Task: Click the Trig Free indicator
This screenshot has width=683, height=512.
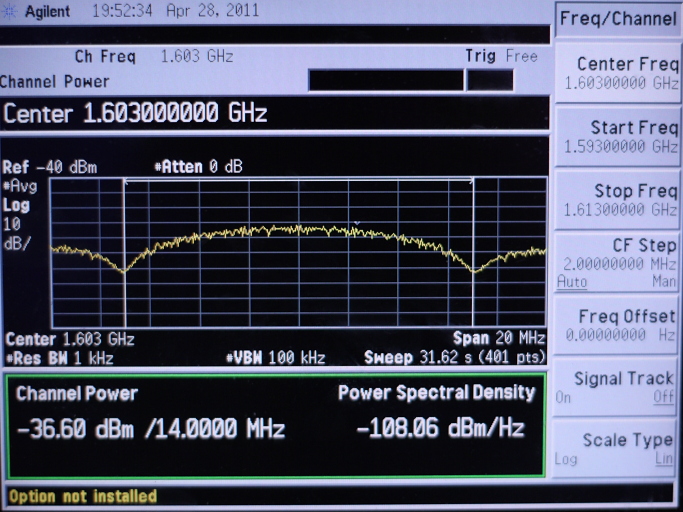Action: 501,57
